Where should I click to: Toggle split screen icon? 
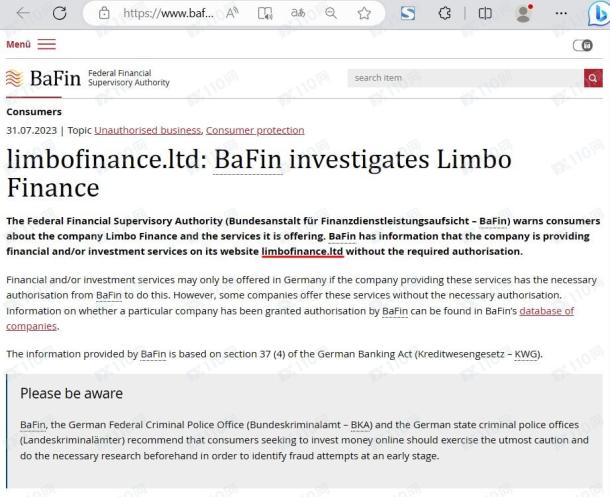(x=485, y=14)
